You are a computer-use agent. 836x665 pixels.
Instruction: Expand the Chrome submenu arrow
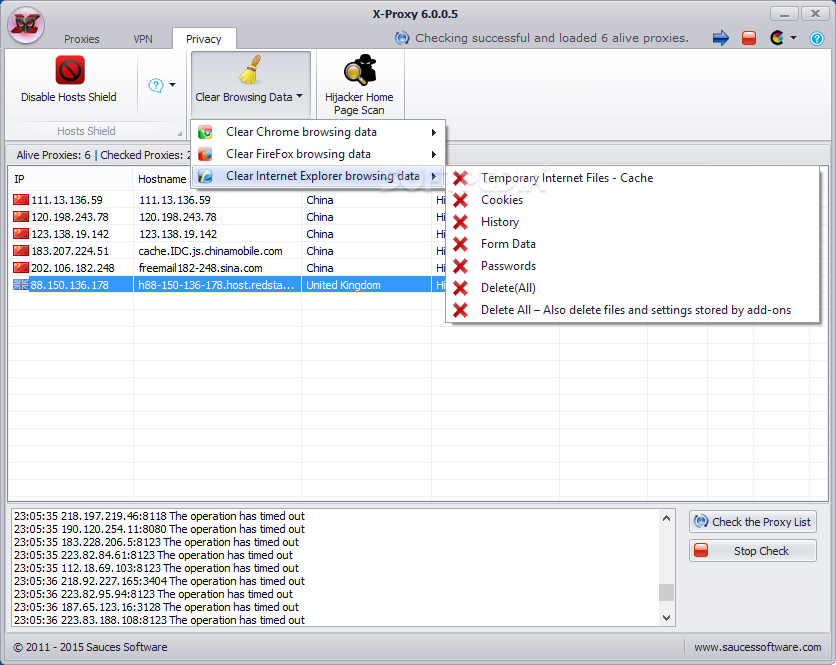pyautogui.click(x=434, y=132)
